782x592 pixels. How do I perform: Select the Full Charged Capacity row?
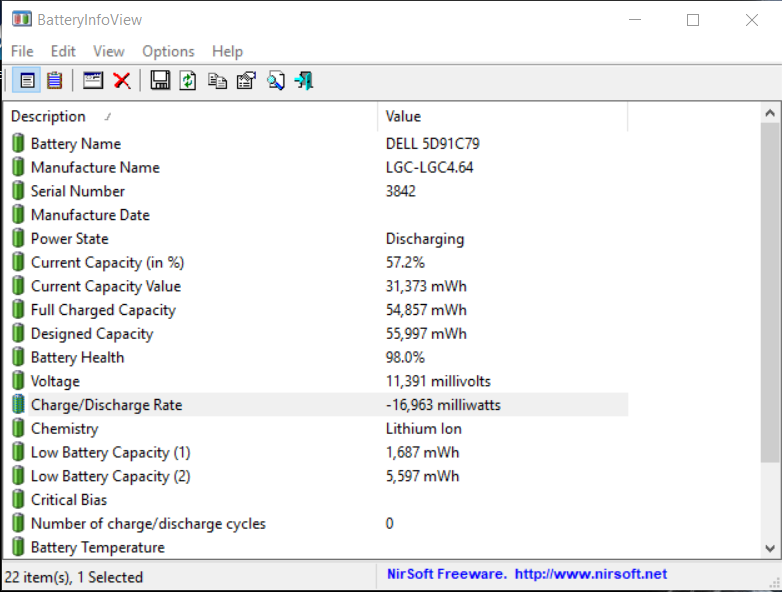pos(316,310)
